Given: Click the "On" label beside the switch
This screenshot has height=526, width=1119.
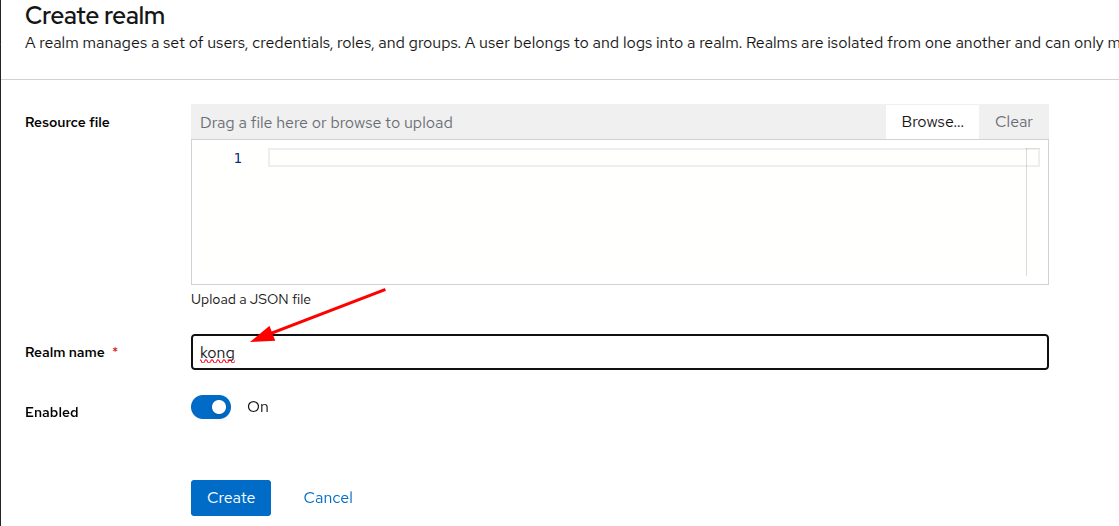Looking at the screenshot, I should point(258,407).
